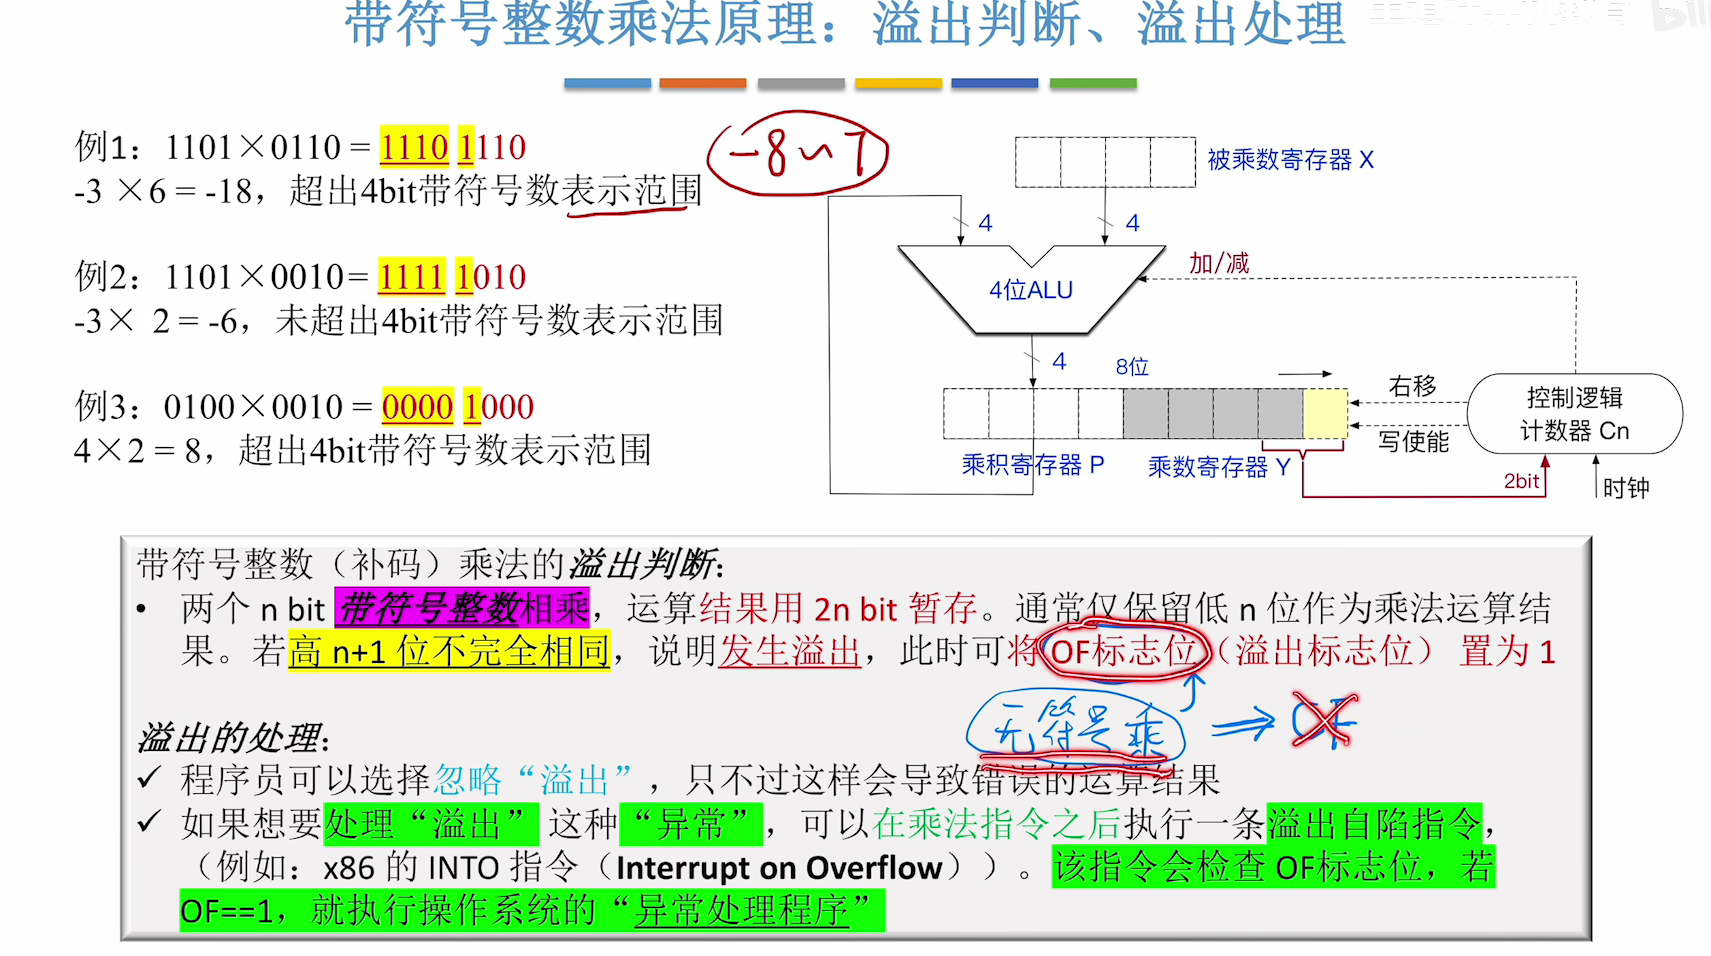The width and height of the screenshot is (1711, 956).
Task: Click the 乘数寄存器 Y label
Action: [1219, 467]
